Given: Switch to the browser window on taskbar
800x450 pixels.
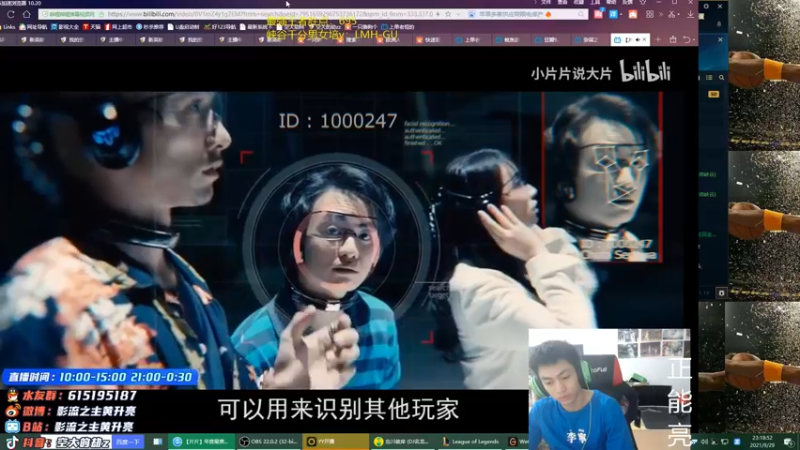Looking at the screenshot, I should tap(201, 442).
